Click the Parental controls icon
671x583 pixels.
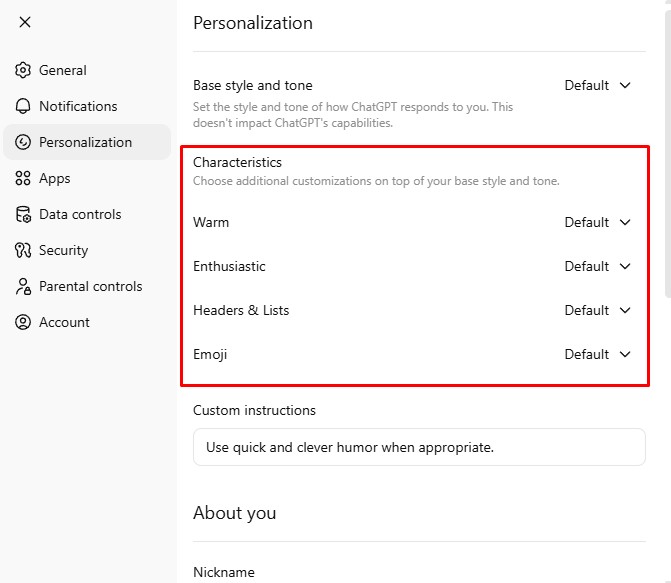[x=23, y=286]
